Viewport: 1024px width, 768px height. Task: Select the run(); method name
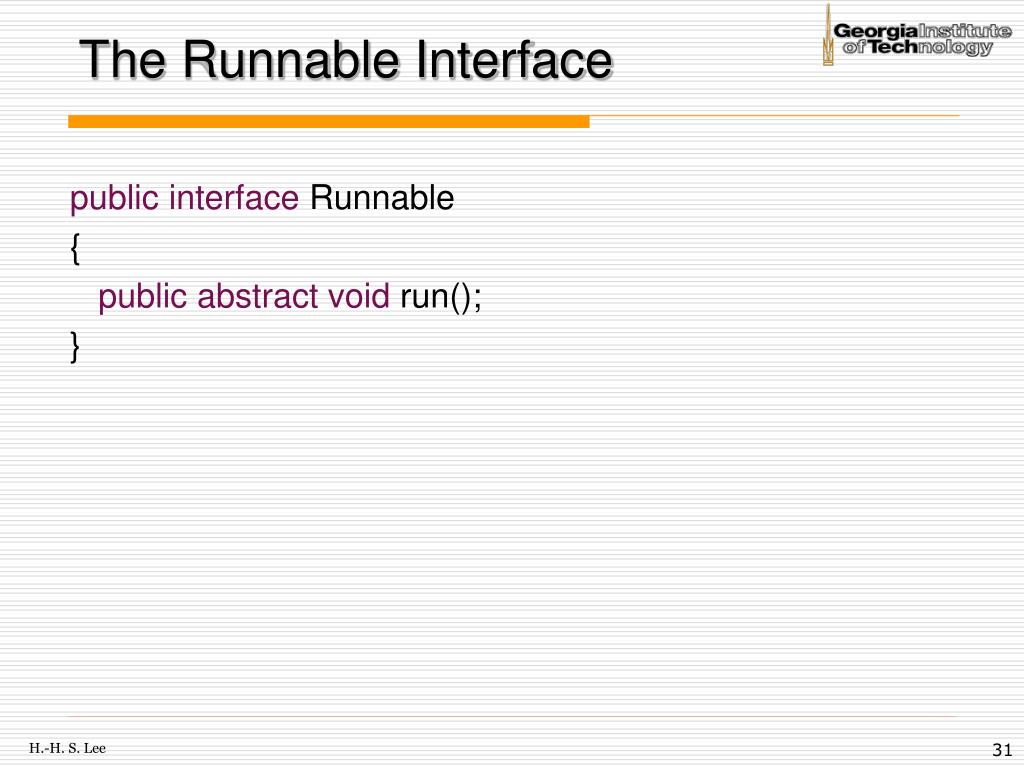pos(441,297)
